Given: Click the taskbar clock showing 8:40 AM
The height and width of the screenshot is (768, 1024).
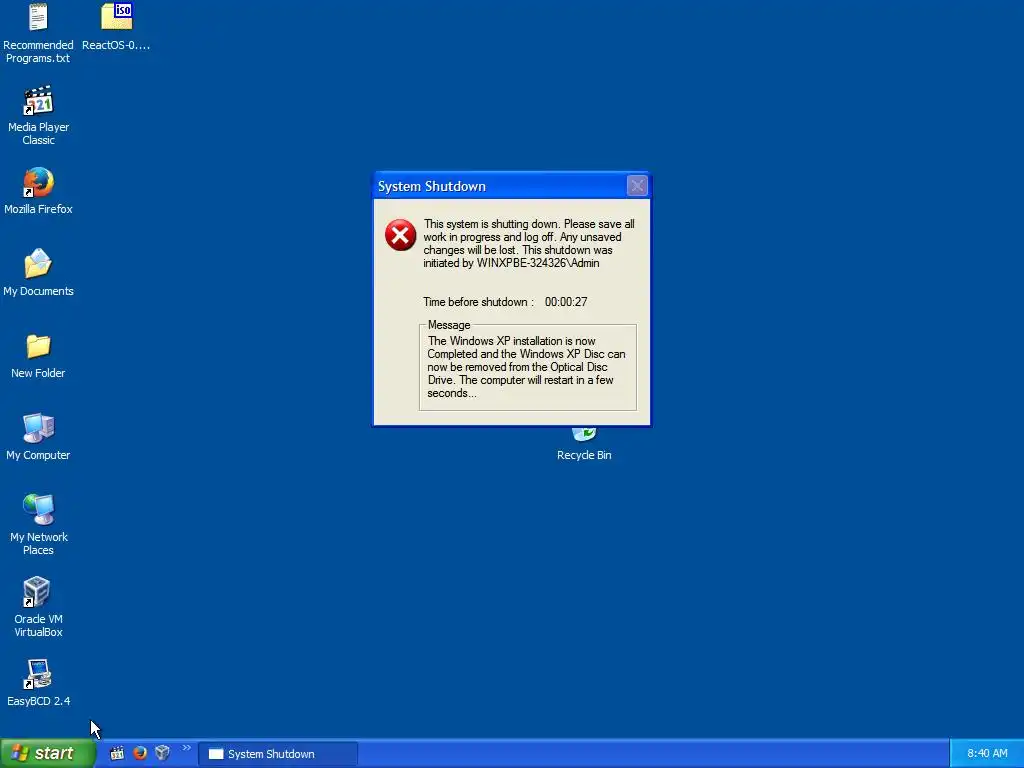Looking at the screenshot, I should click(987, 754).
